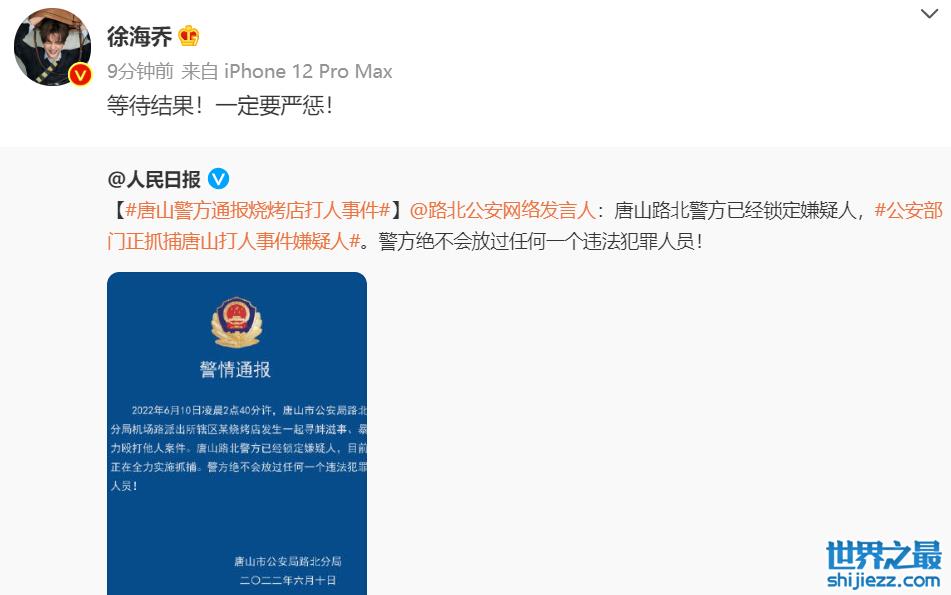This screenshot has width=951, height=595.
Task: Click the police emblem in the notice image
Action: click(237, 322)
